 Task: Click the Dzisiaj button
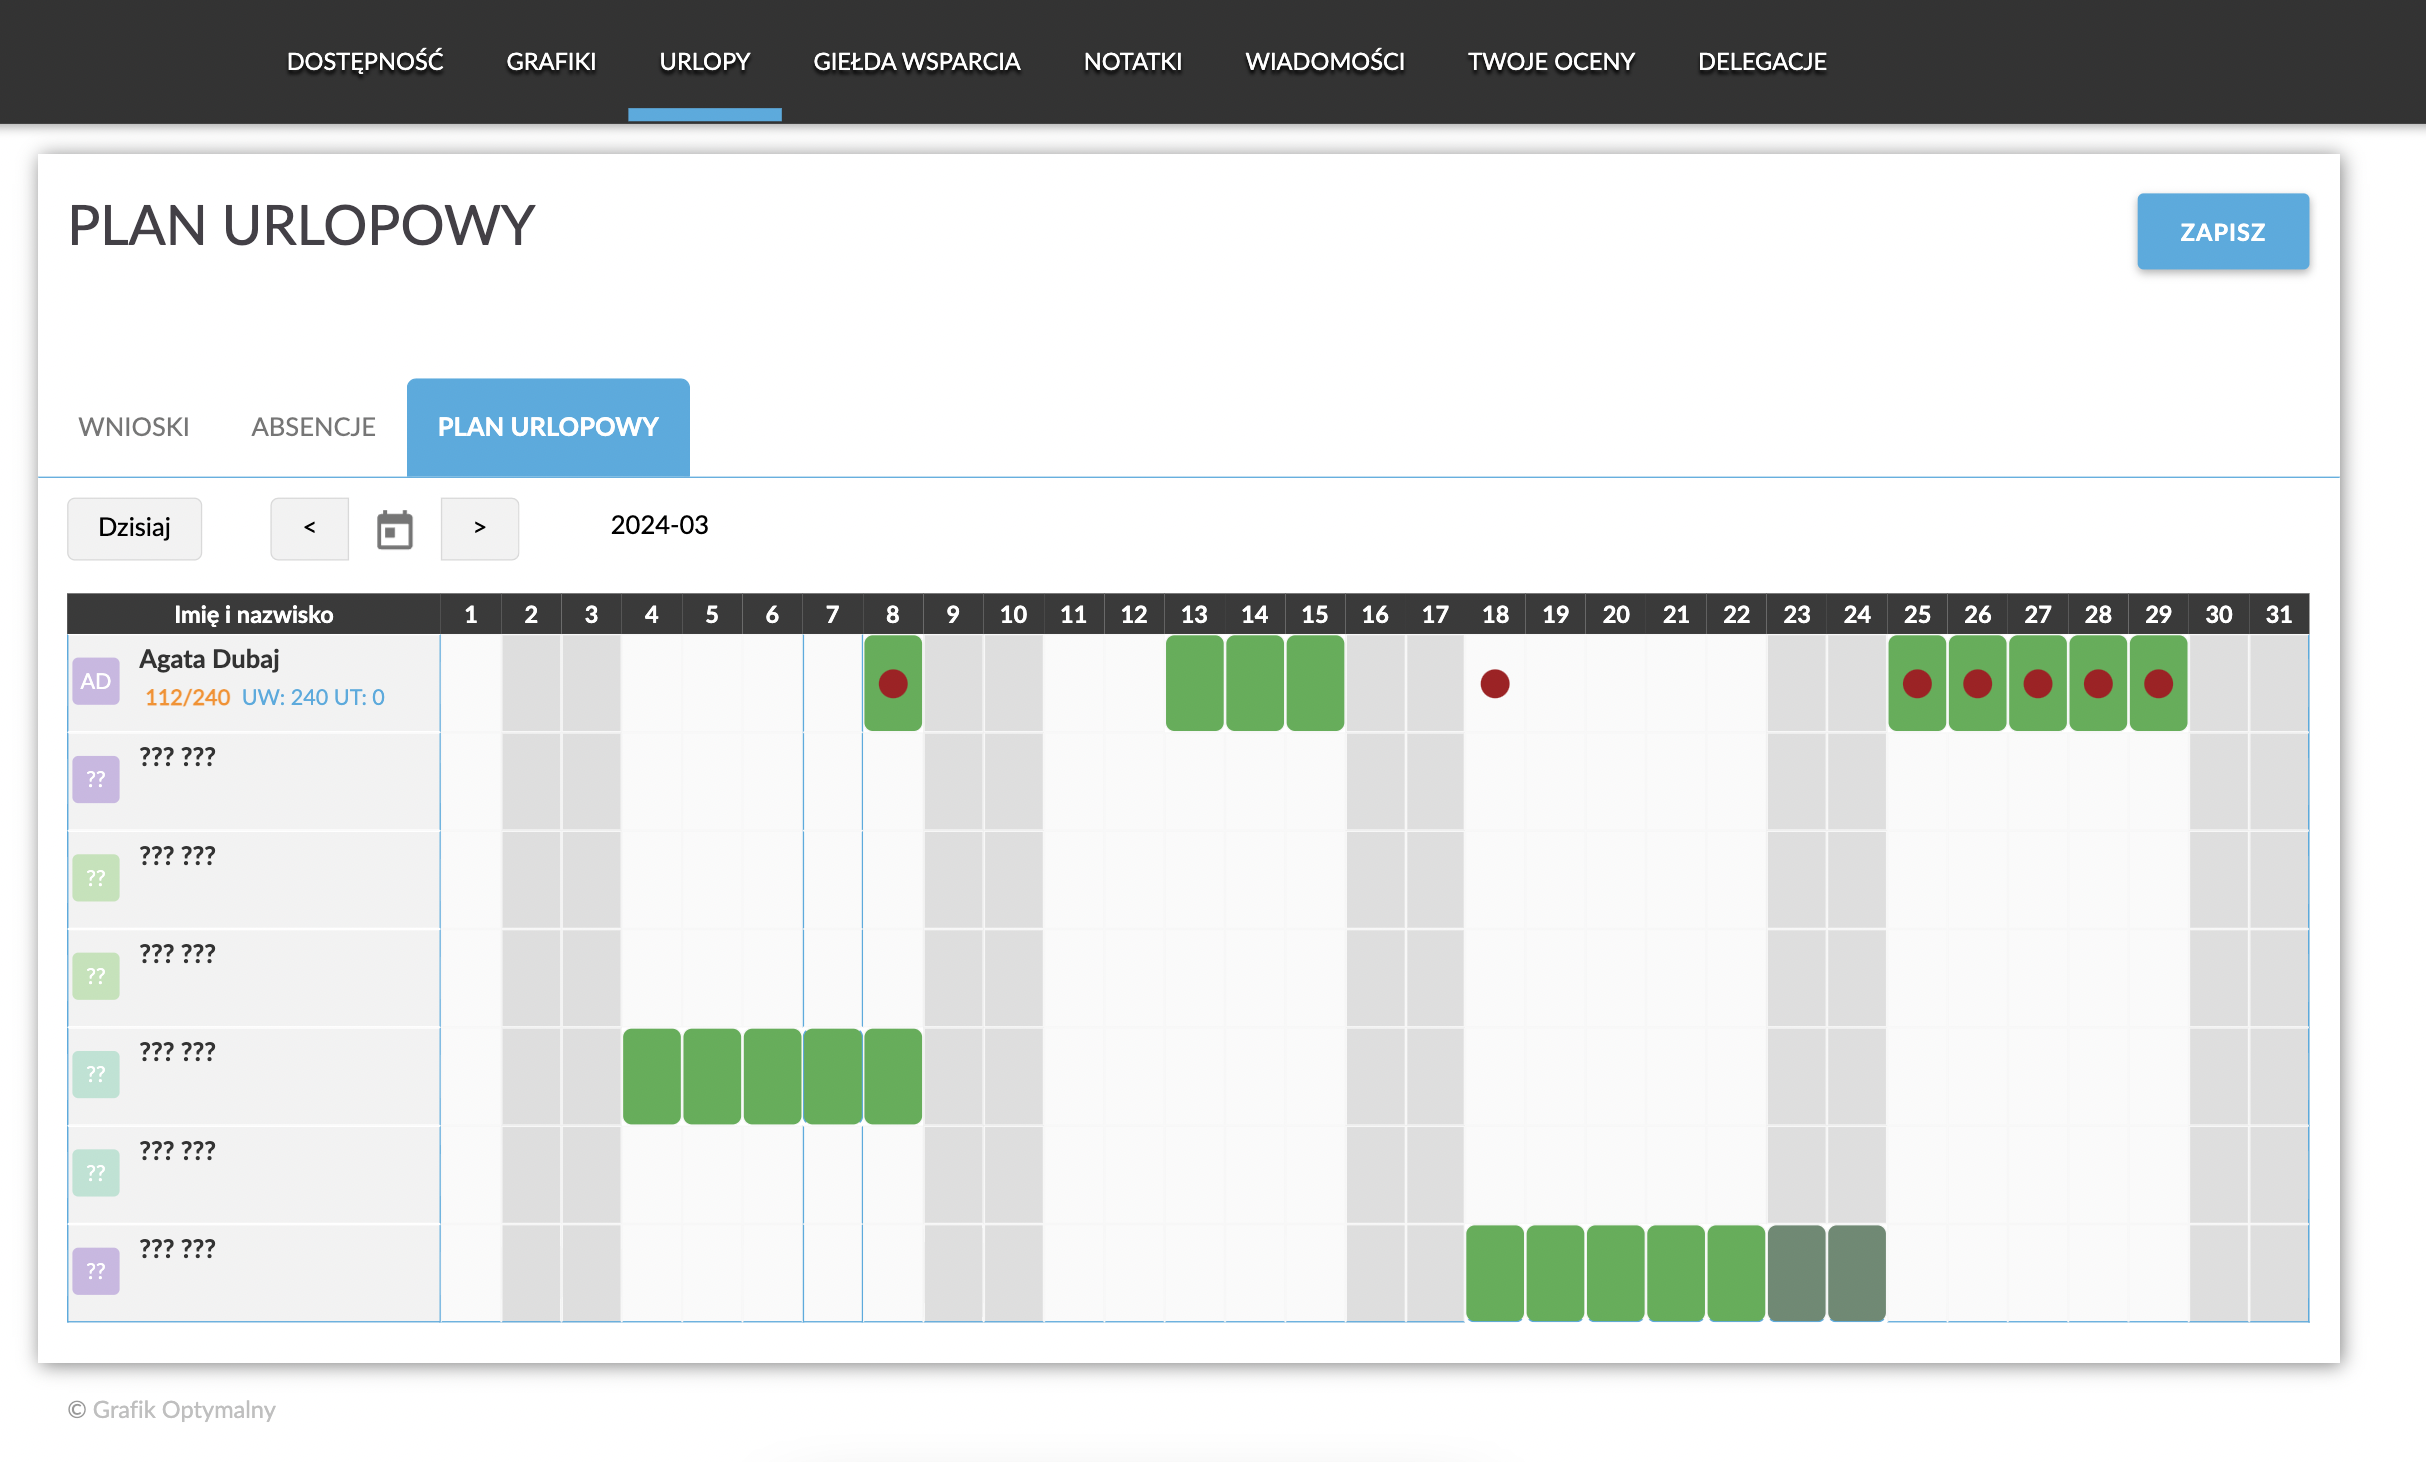(x=134, y=528)
